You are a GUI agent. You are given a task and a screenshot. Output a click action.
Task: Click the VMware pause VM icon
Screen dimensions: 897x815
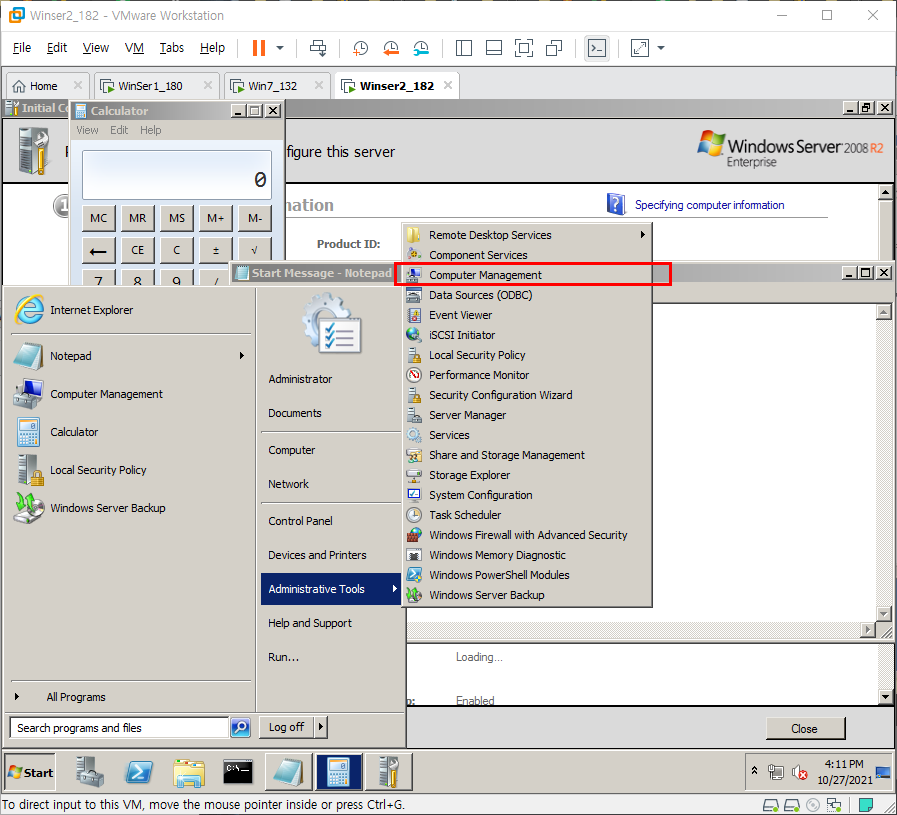click(259, 48)
